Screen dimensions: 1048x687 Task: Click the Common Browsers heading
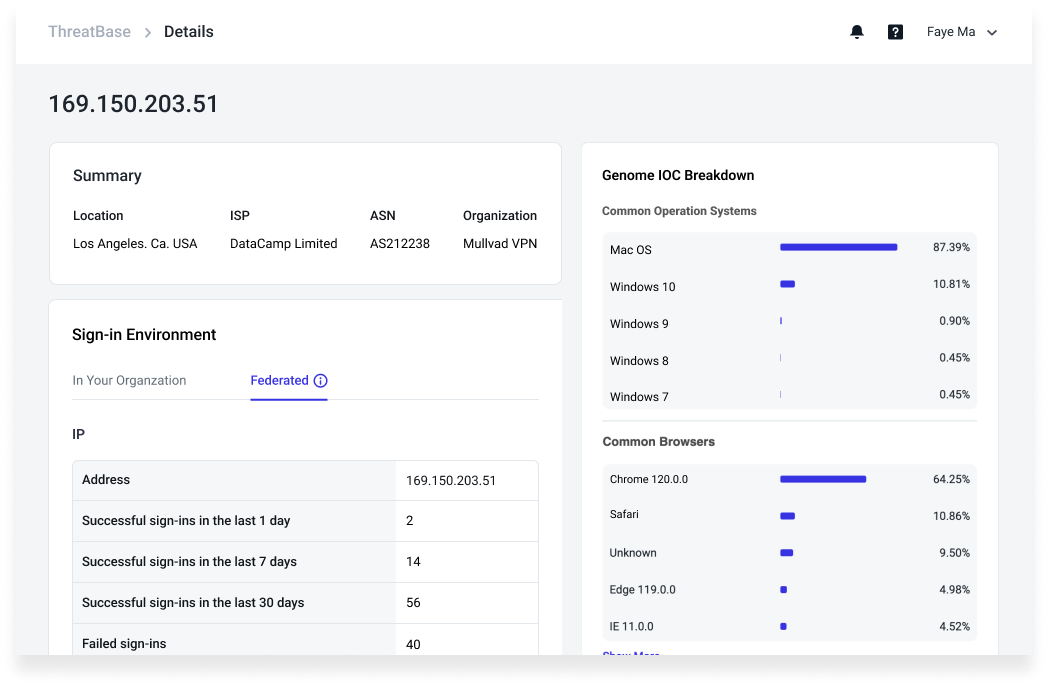(658, 442)
